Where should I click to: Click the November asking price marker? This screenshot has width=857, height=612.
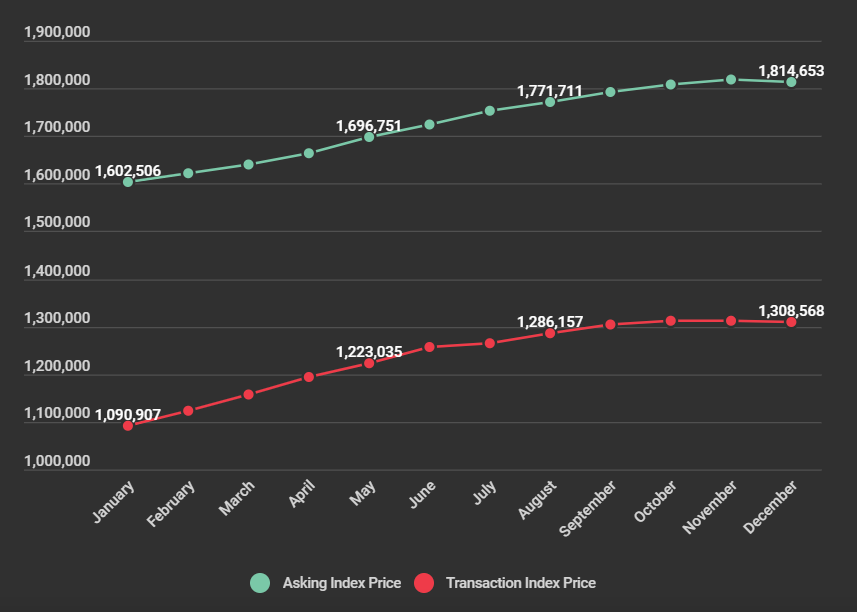[x=731, y=79]
